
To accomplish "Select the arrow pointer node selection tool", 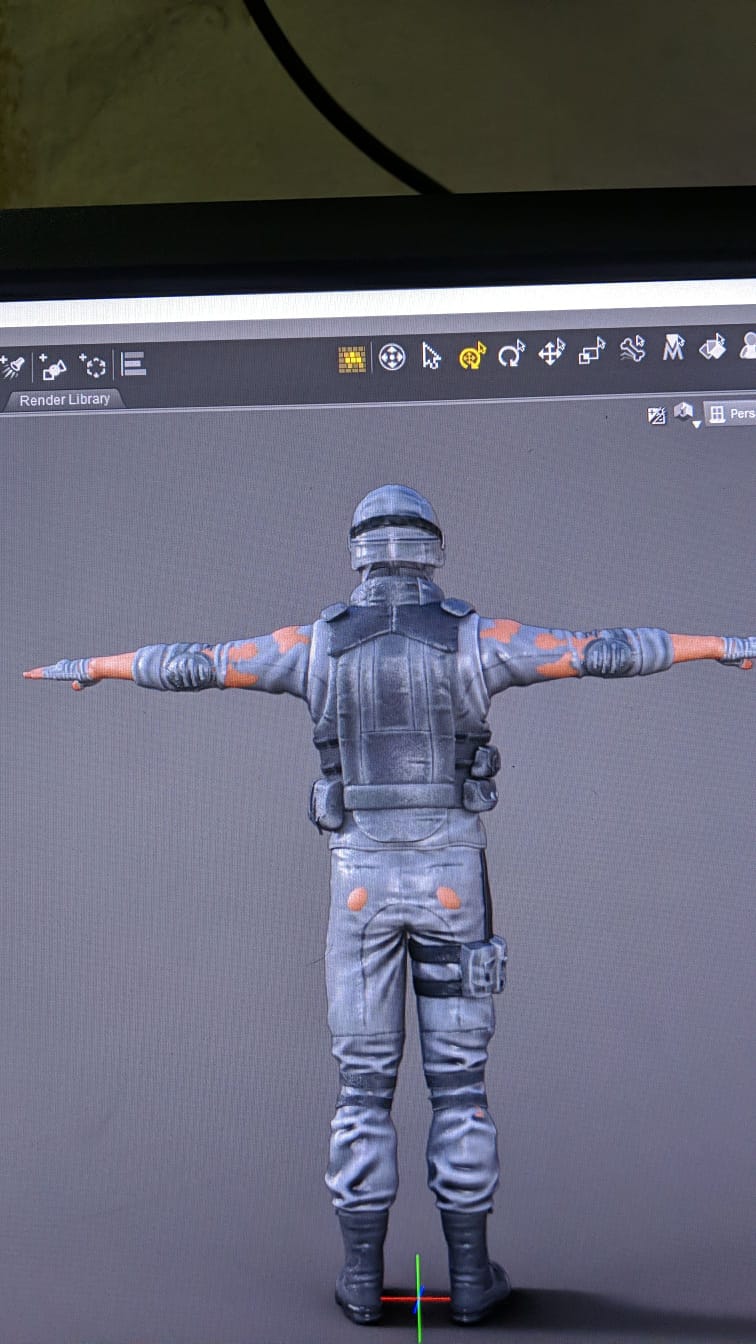I will tap(431, 356).
